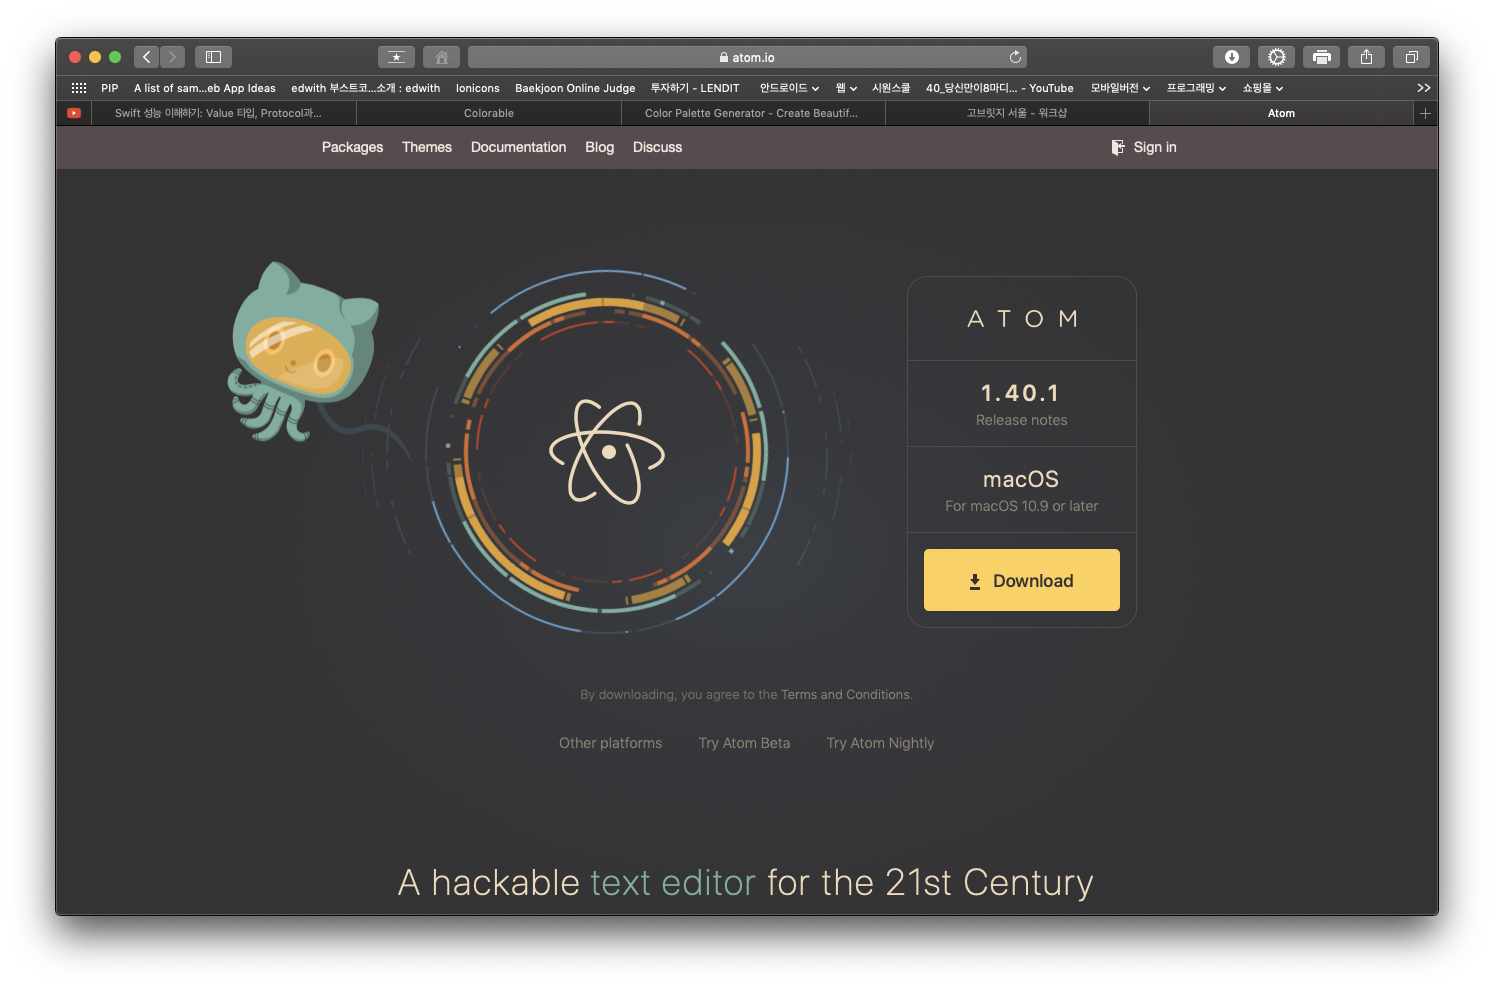The height and width of the screenshot is (989, 1494).
Task: Open the A list of sample Web App Ideas bookmark
Action: 205,88
